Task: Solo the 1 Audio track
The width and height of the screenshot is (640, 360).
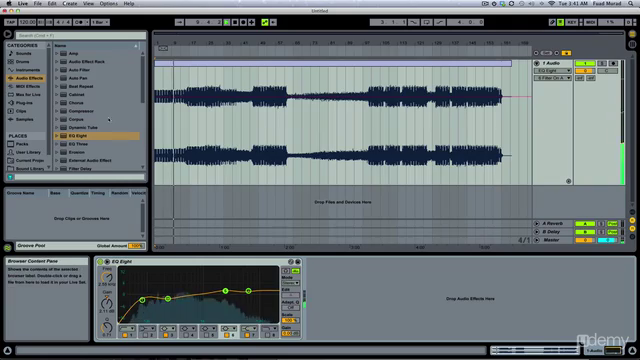Action: (x=602, y=63)
